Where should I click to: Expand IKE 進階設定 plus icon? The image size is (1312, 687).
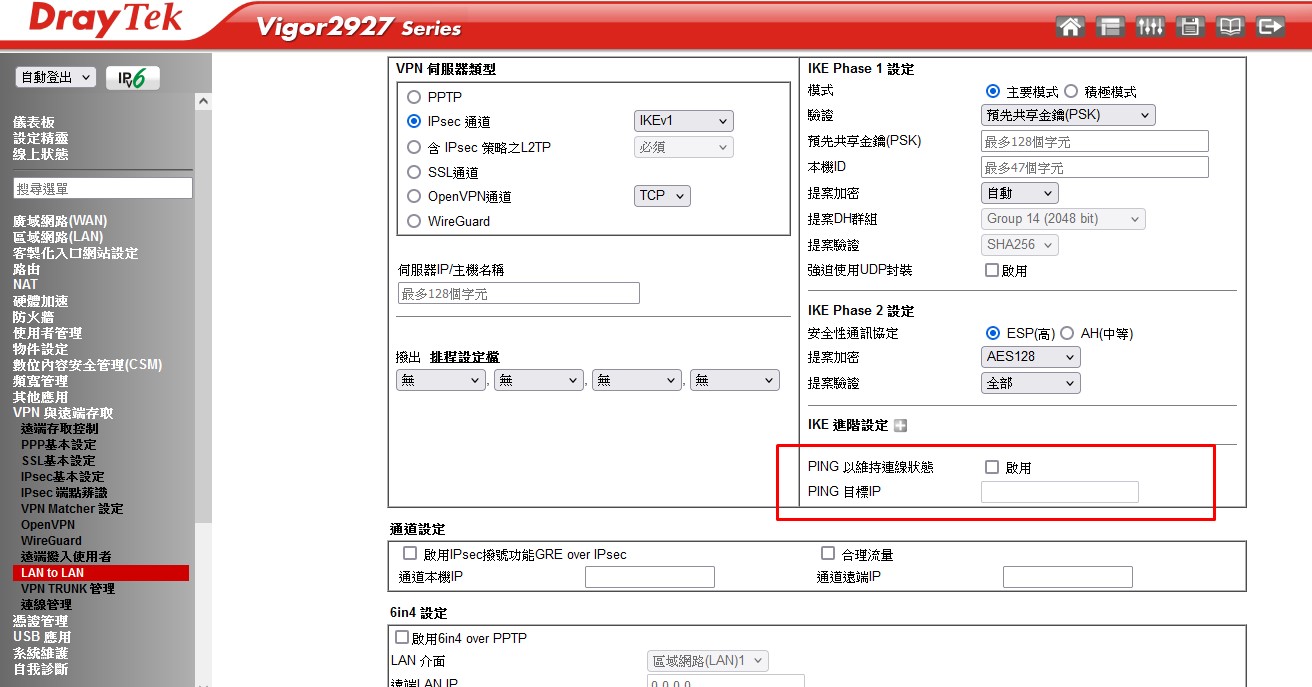tap(900, 426)
